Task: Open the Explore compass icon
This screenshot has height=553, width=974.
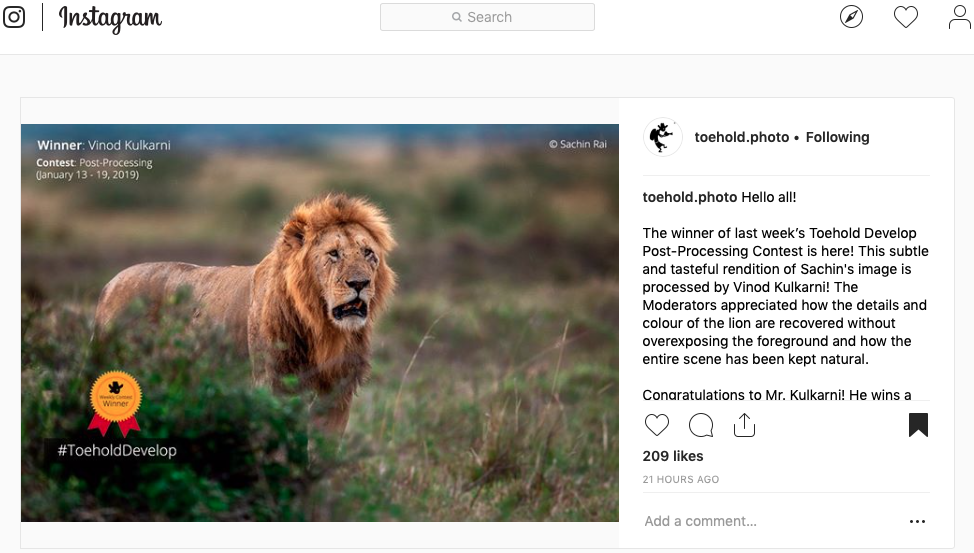Action: tap(851, 17)
